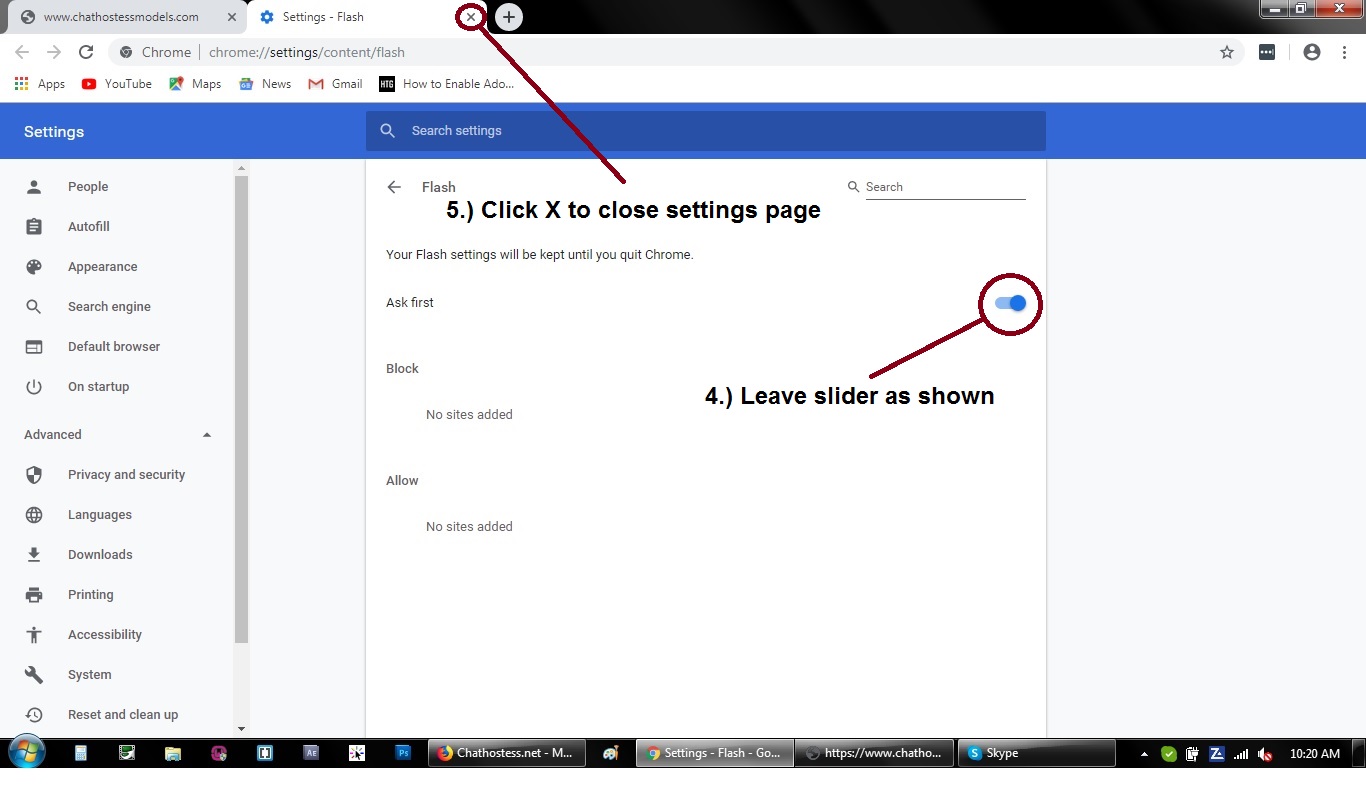
Task: Go back from the Flash settings page
Action: (394, 187)
